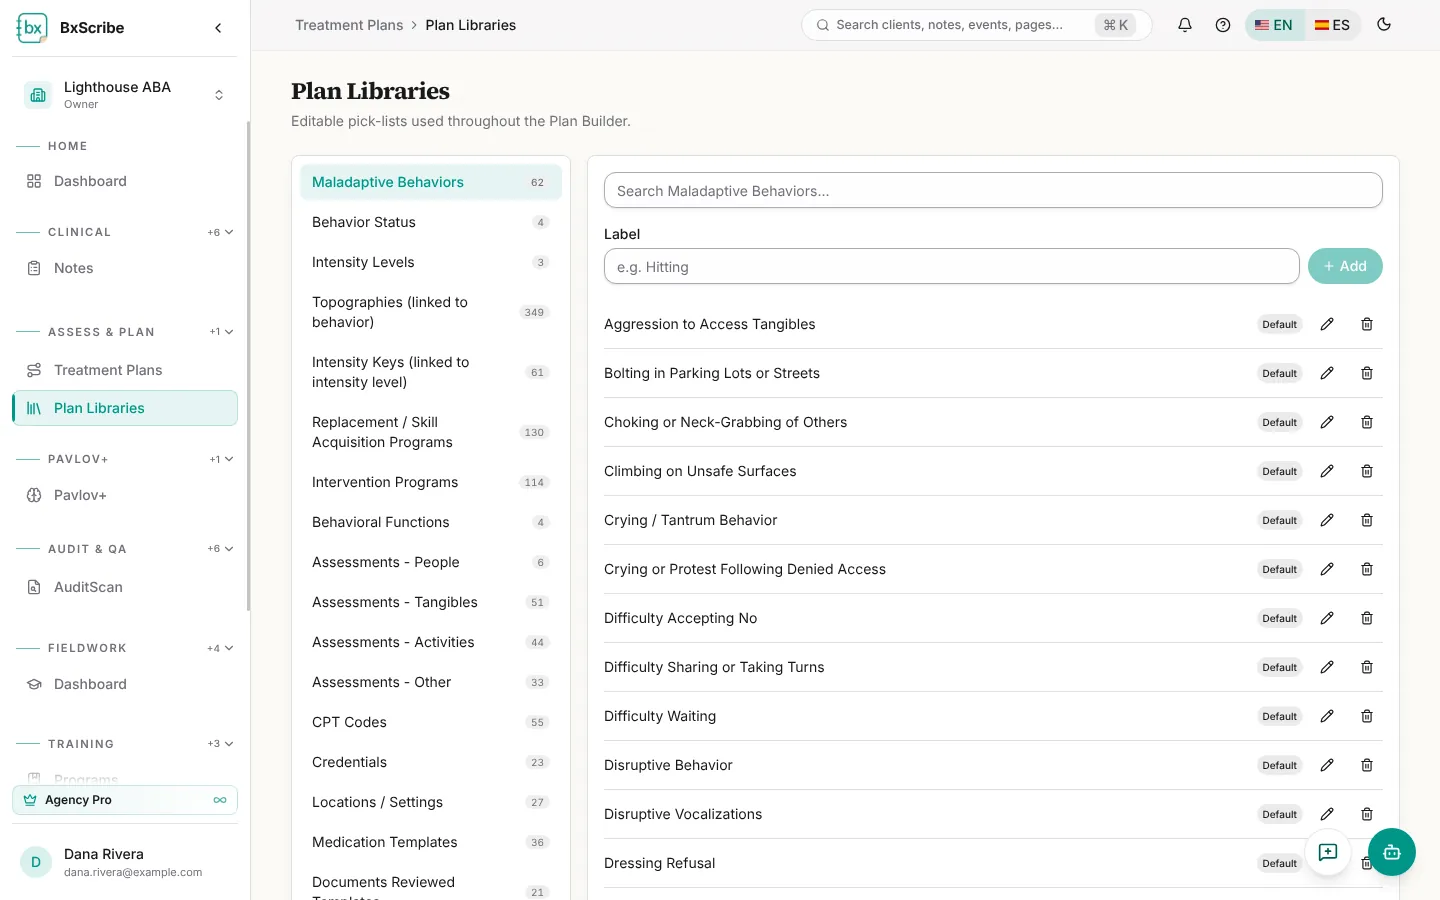Click the Add button
Viewport: 1440px width, 900px height.
click(x=1345, y=266)
